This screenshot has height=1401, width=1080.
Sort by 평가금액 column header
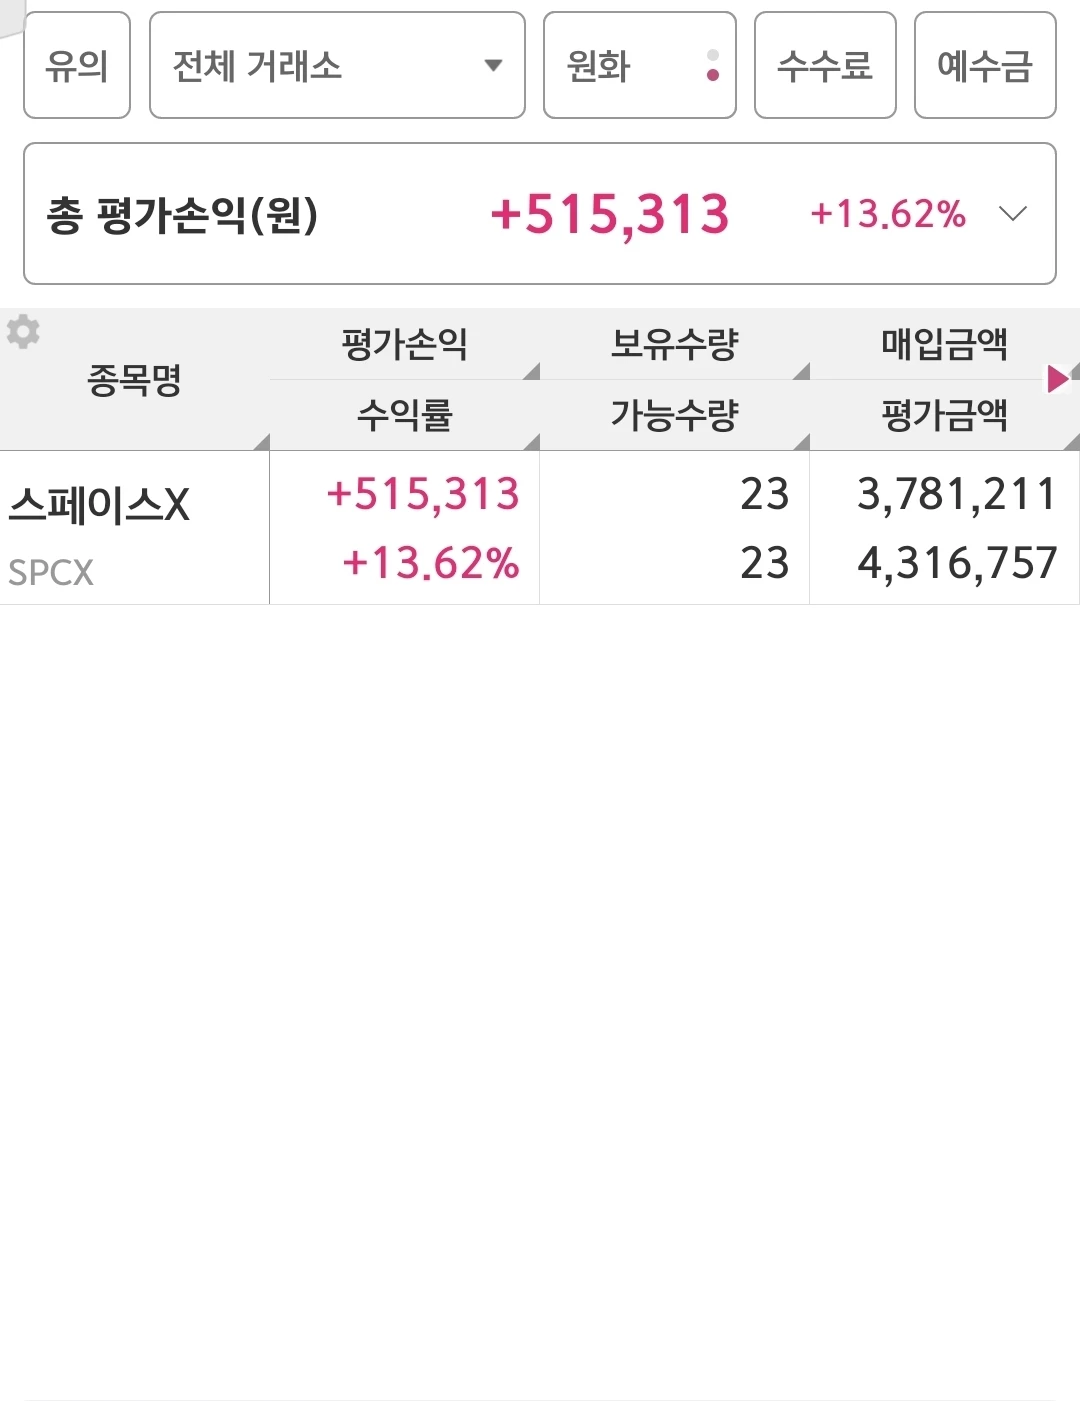tap(945, 415)
